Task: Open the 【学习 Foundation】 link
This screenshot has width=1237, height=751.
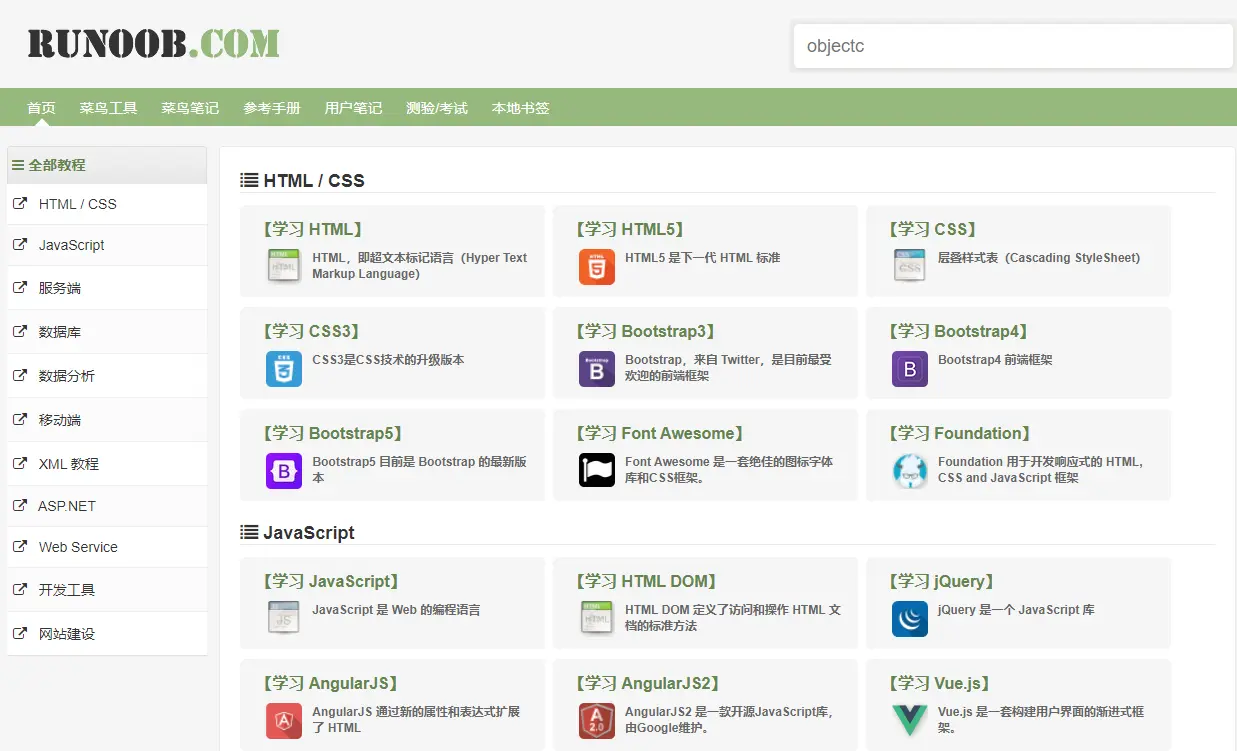Action: [x=959, y=433]
